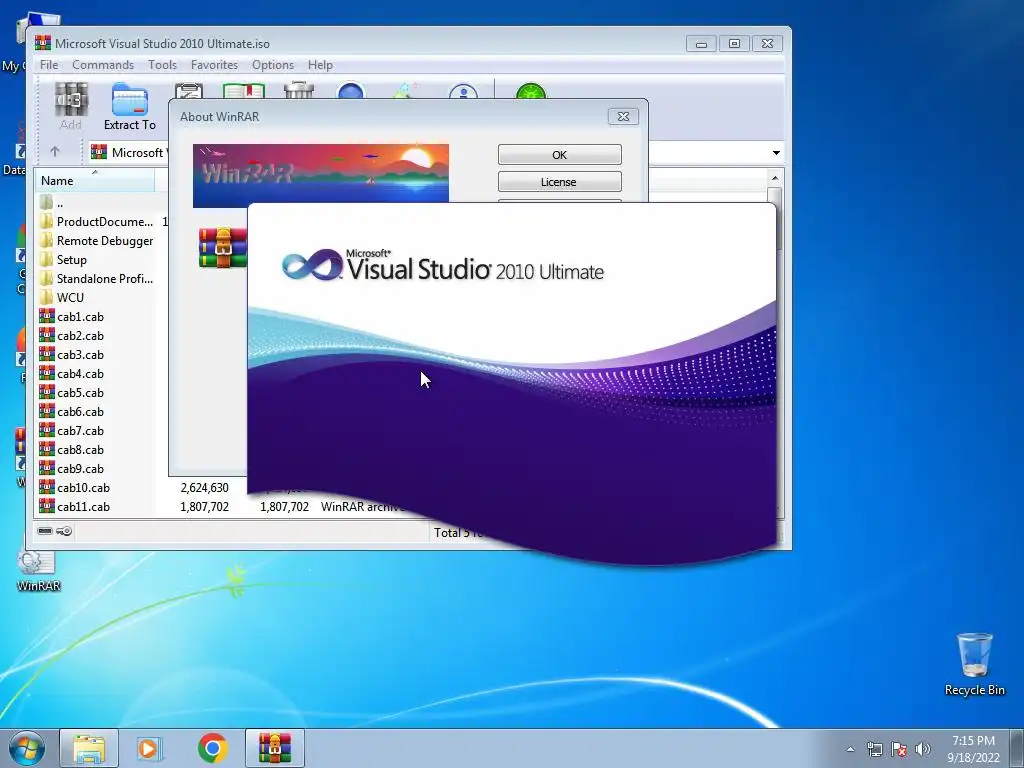
Task: Open the Commands menu
Action: [x=103, y=65]
